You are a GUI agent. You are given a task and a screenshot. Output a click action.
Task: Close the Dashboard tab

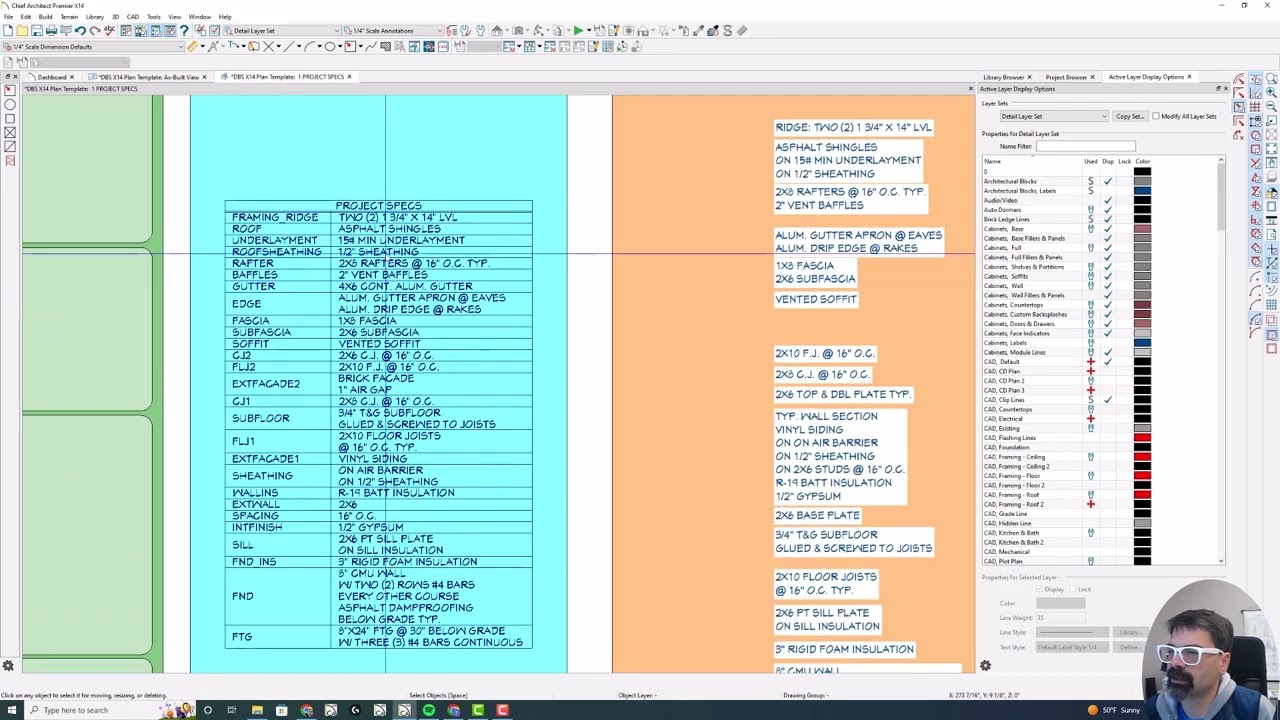point(72,77)
